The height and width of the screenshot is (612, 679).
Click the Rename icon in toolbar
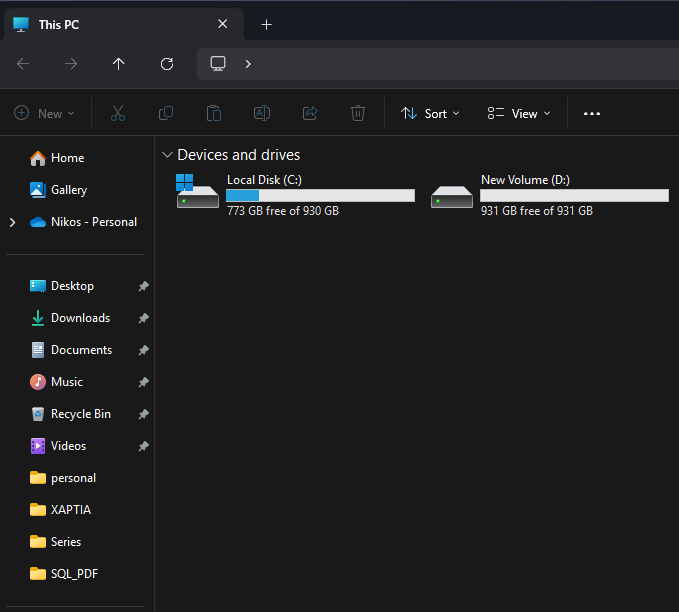[262, 113]
